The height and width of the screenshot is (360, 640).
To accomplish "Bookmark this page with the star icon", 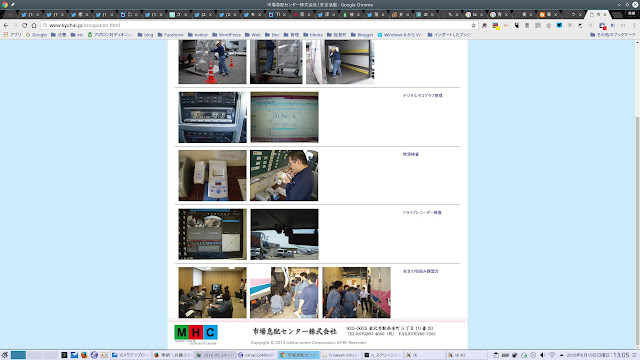I will [x=473, y=25].
